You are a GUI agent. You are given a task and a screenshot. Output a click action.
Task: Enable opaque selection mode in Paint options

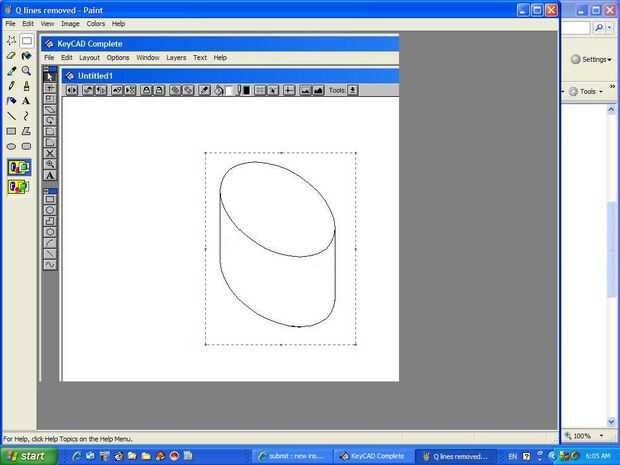click(x=19, y=168)
